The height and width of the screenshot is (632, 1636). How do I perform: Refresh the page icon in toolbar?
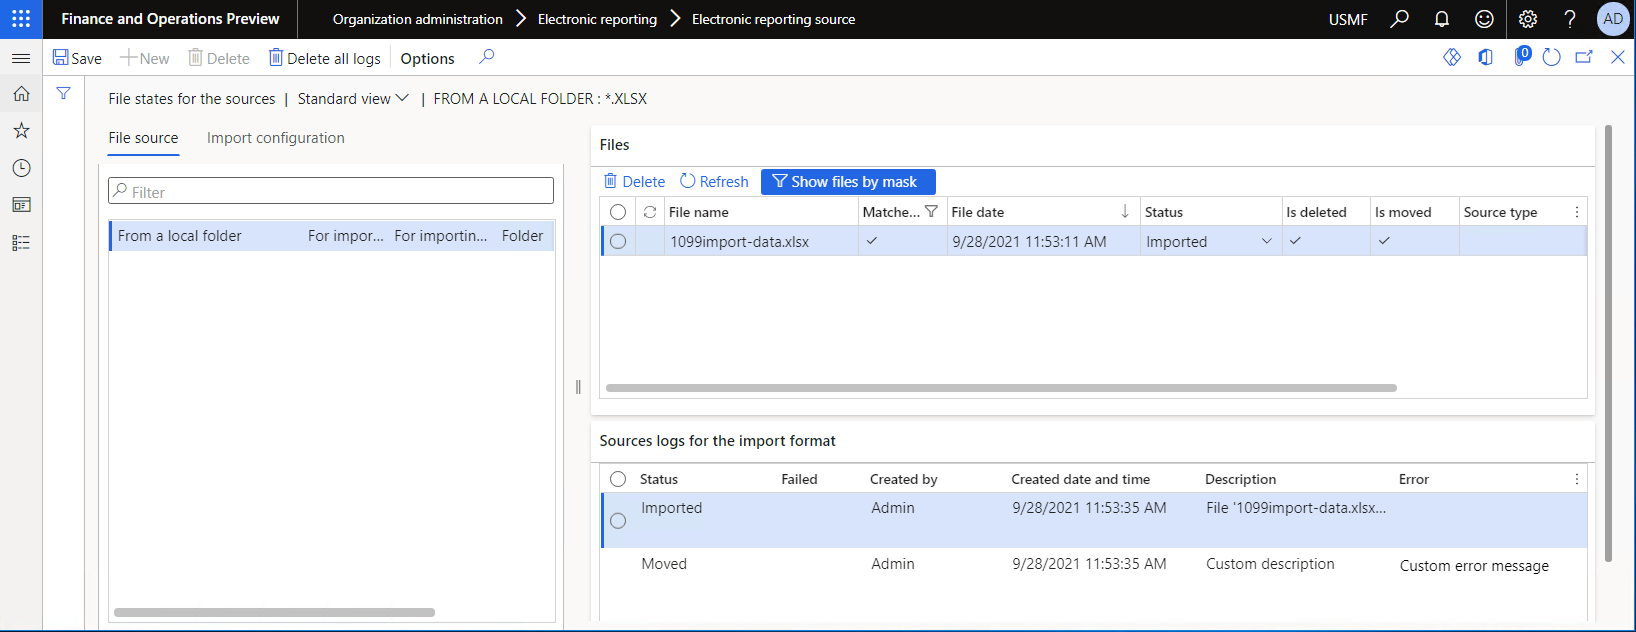(1551, 57)
